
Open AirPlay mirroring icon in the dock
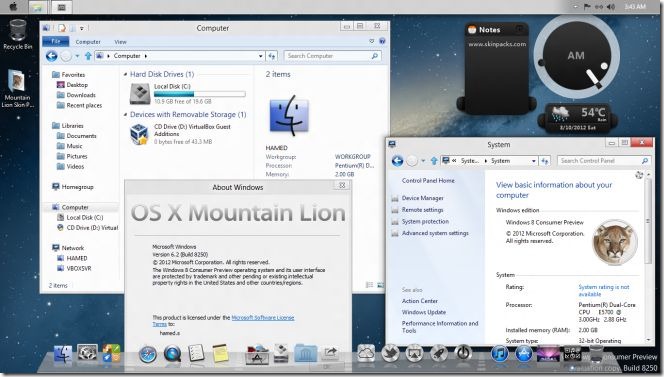415,352
